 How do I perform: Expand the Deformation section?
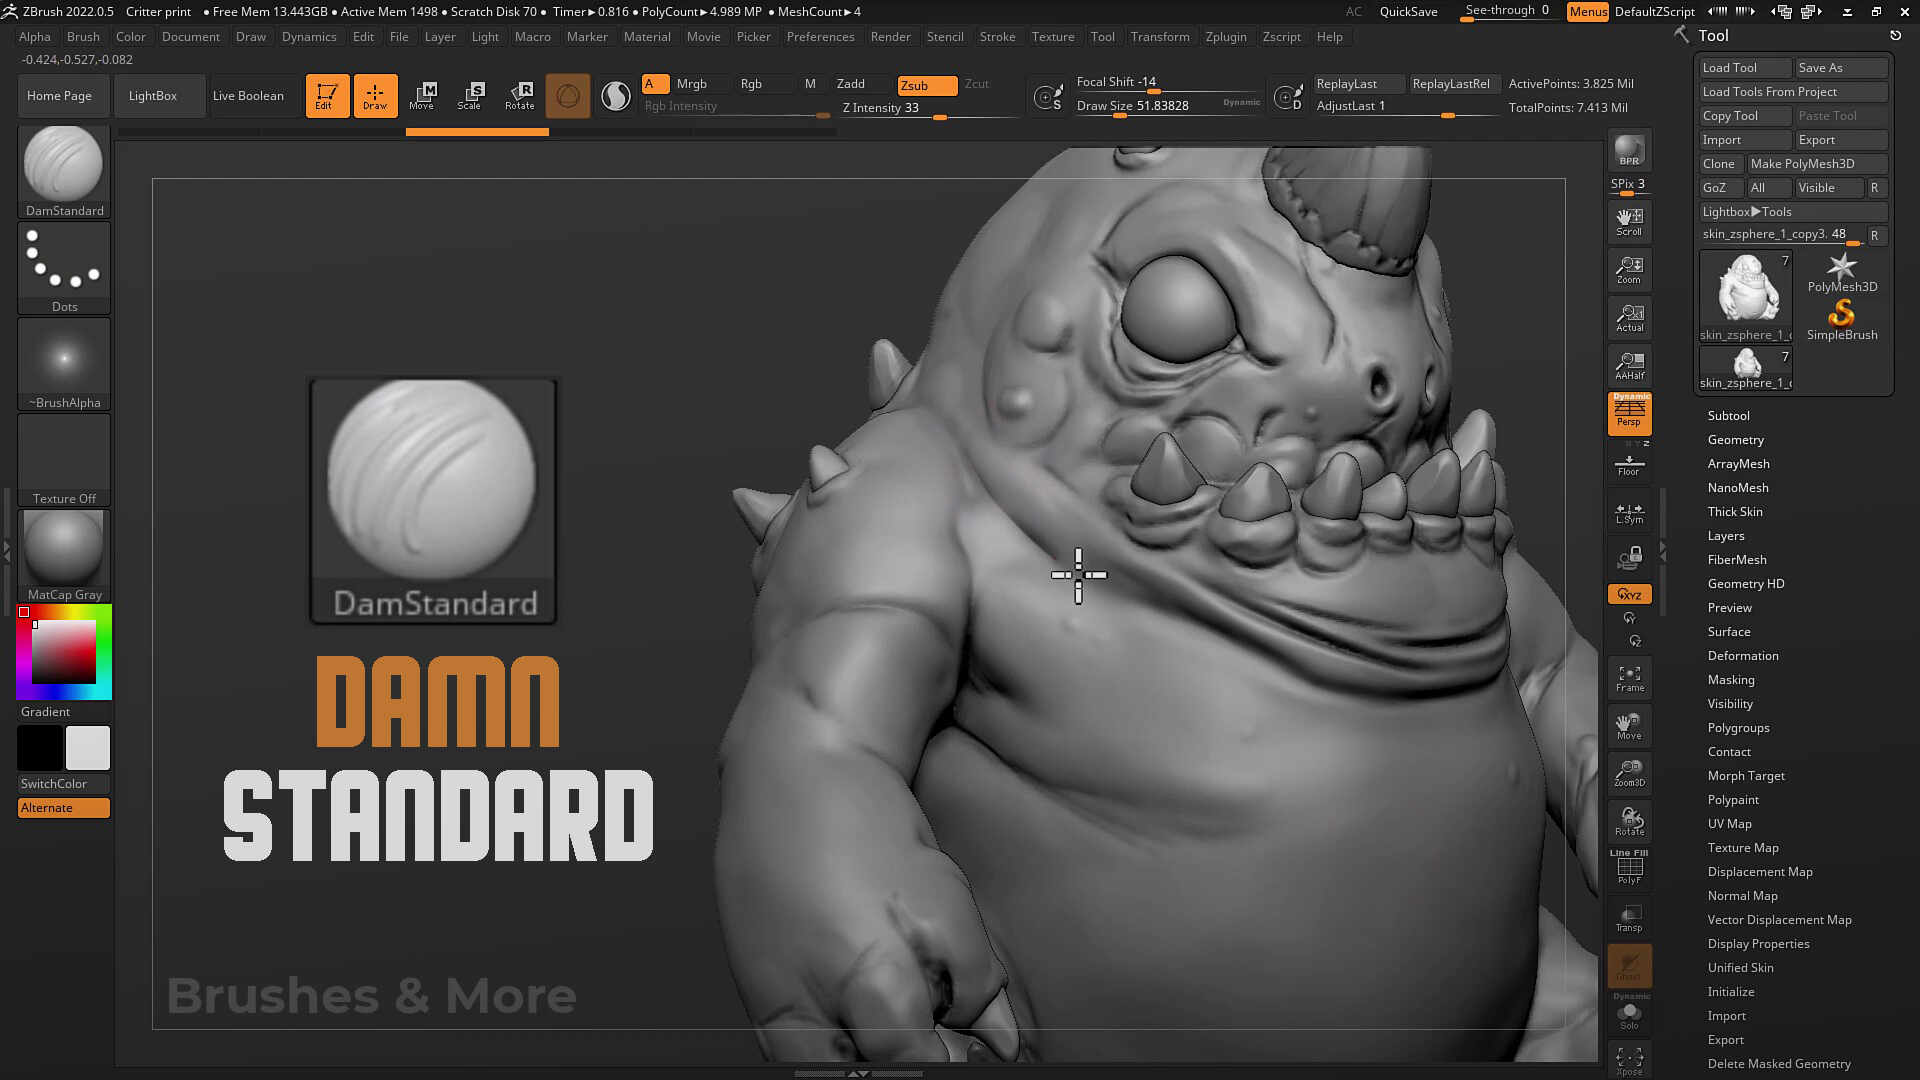click(x=1742, y=656)
